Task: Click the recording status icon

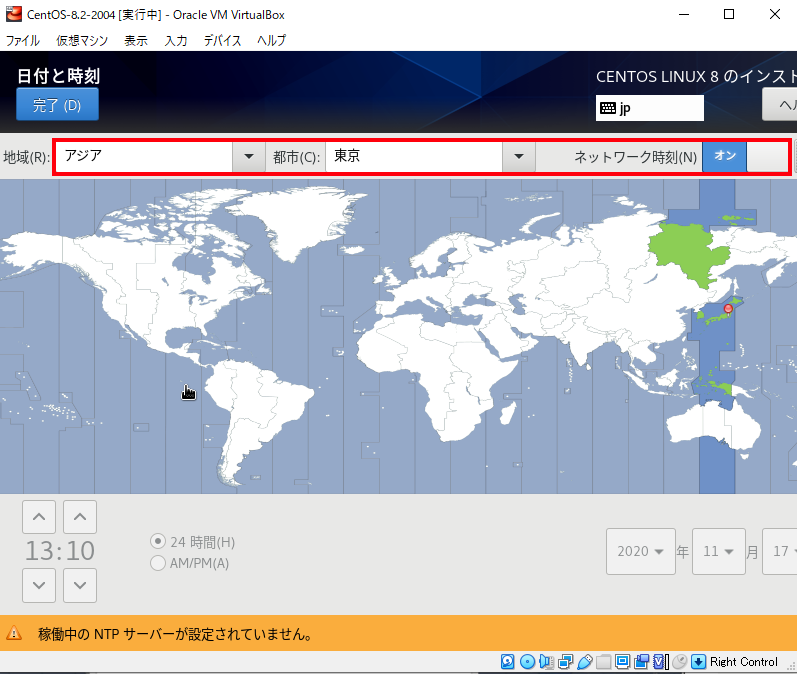Action: pyautogui.click(x=641, y=661)
